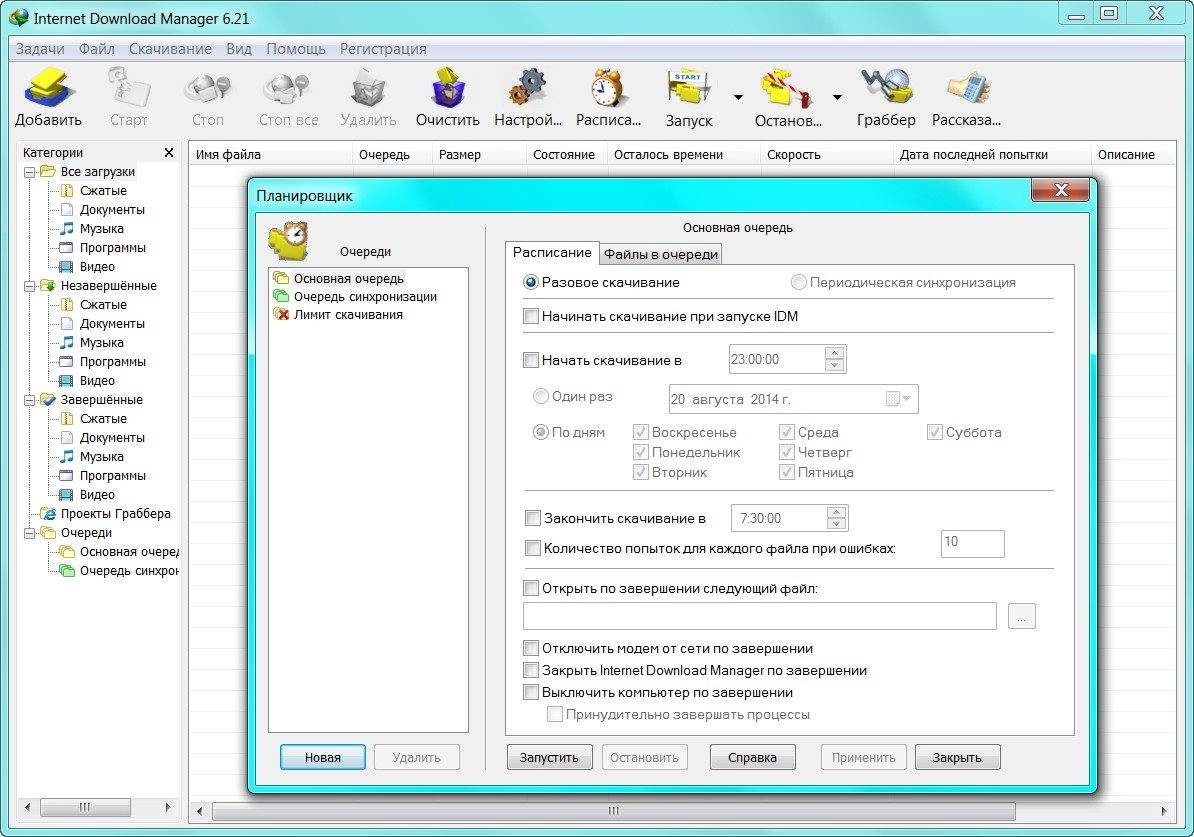Click the Стоп все toolbar icon
Viewport: 1194px width, 837px height.
pyautogui.click(x=288, y=97)
